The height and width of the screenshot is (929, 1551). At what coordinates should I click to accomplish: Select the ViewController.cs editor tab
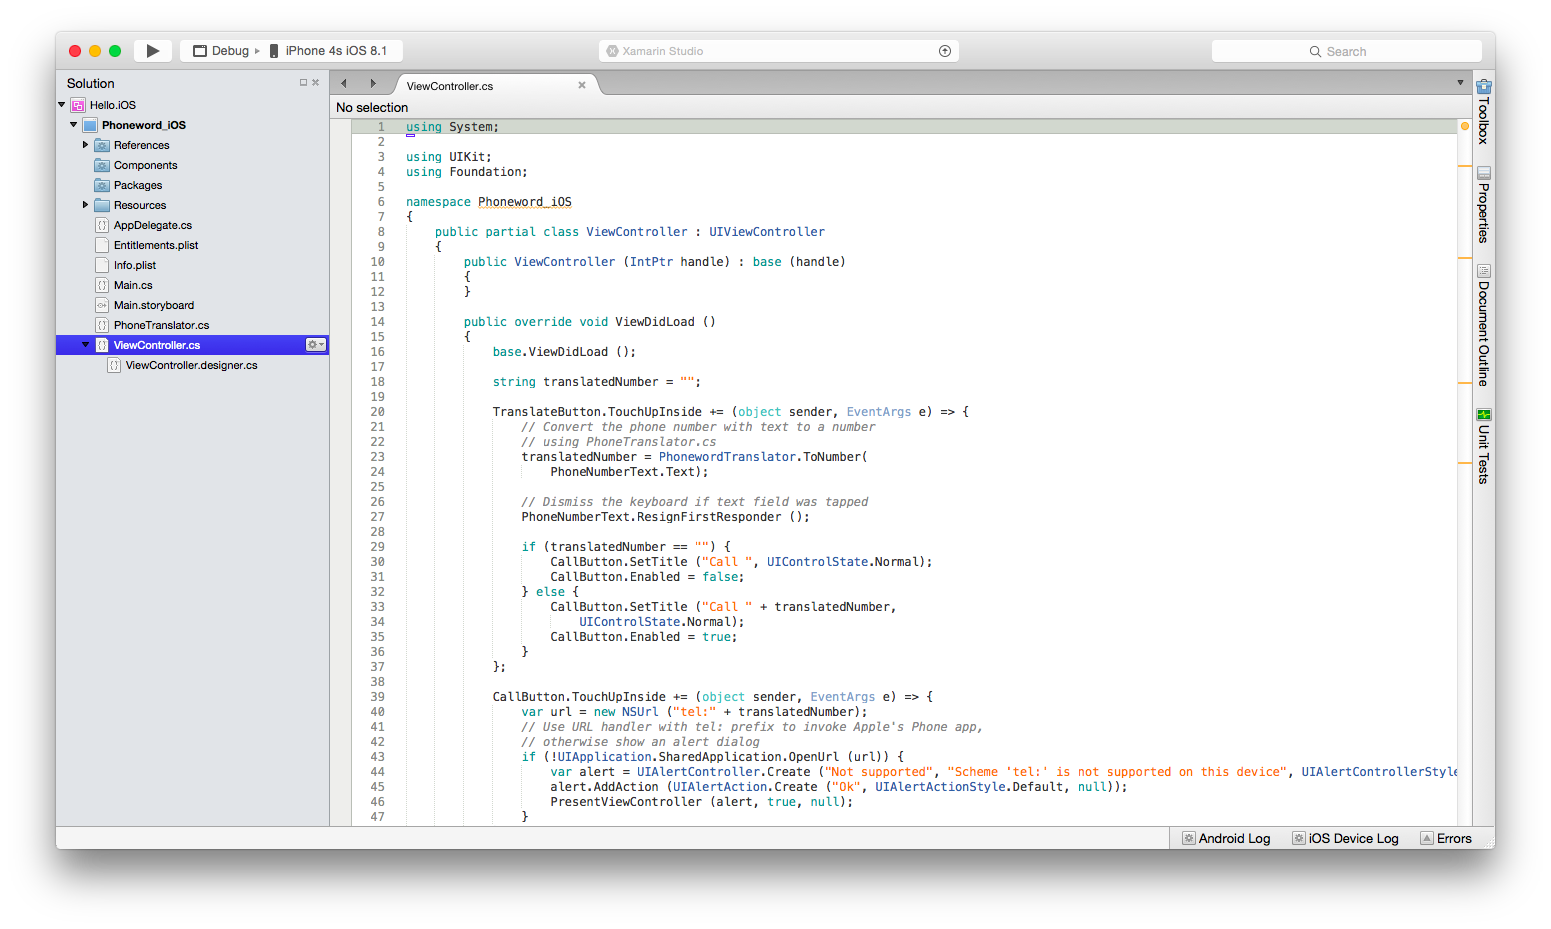click(450, 86)
